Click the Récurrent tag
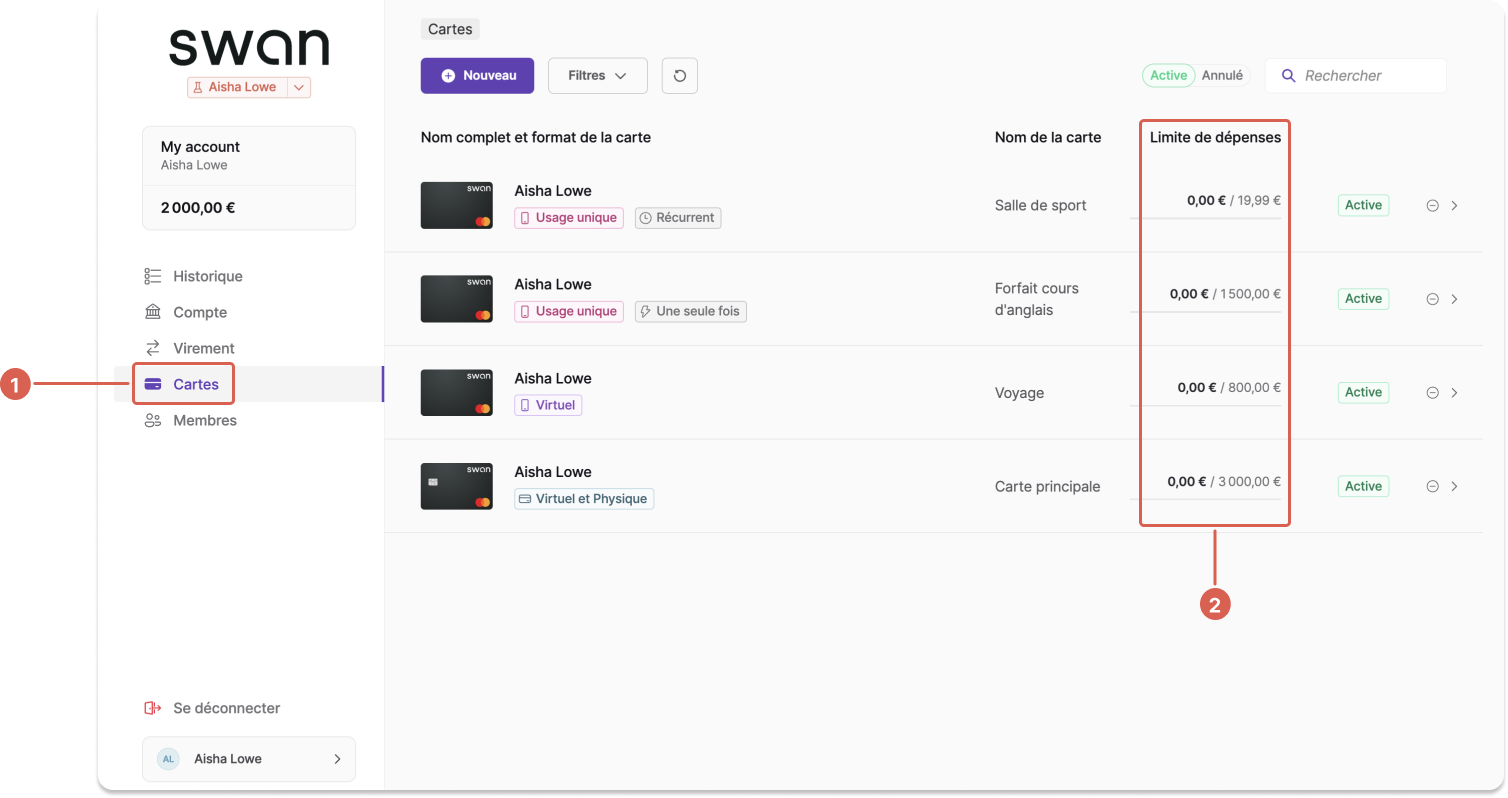This screenshot has width=1508, height=798. (x=678, y=217)
